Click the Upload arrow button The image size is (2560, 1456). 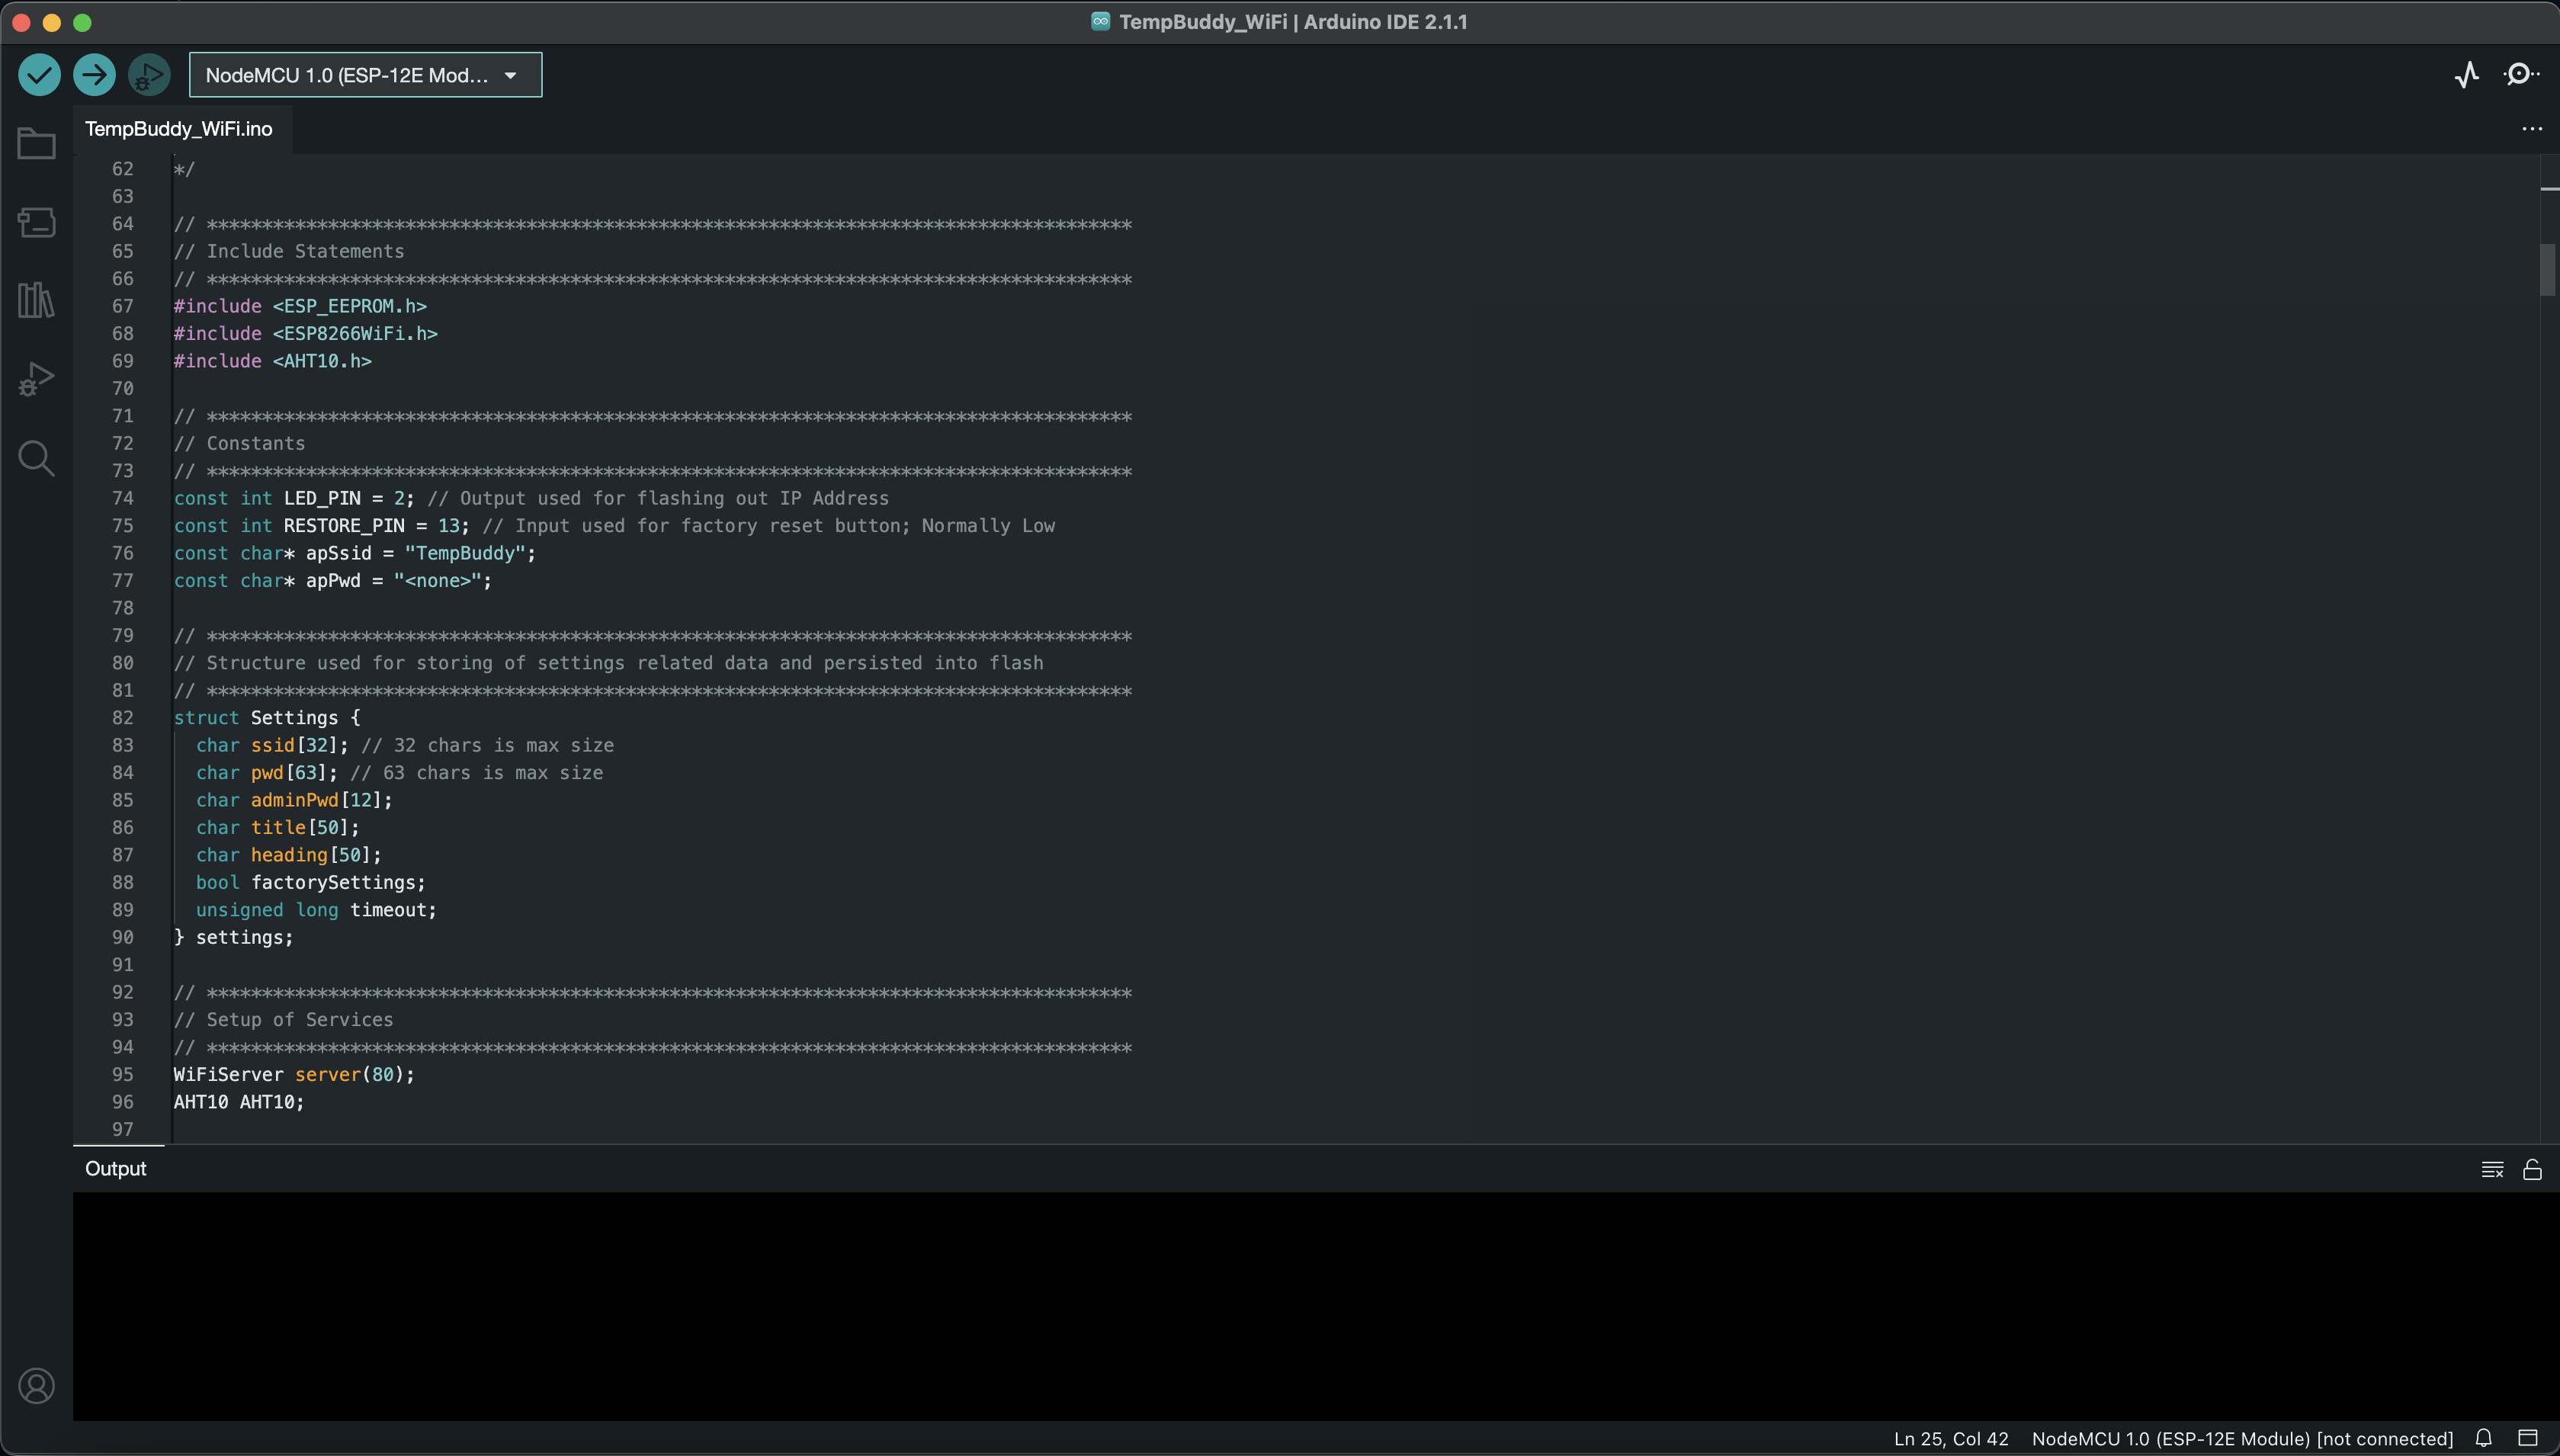click(x=94, y=75)
